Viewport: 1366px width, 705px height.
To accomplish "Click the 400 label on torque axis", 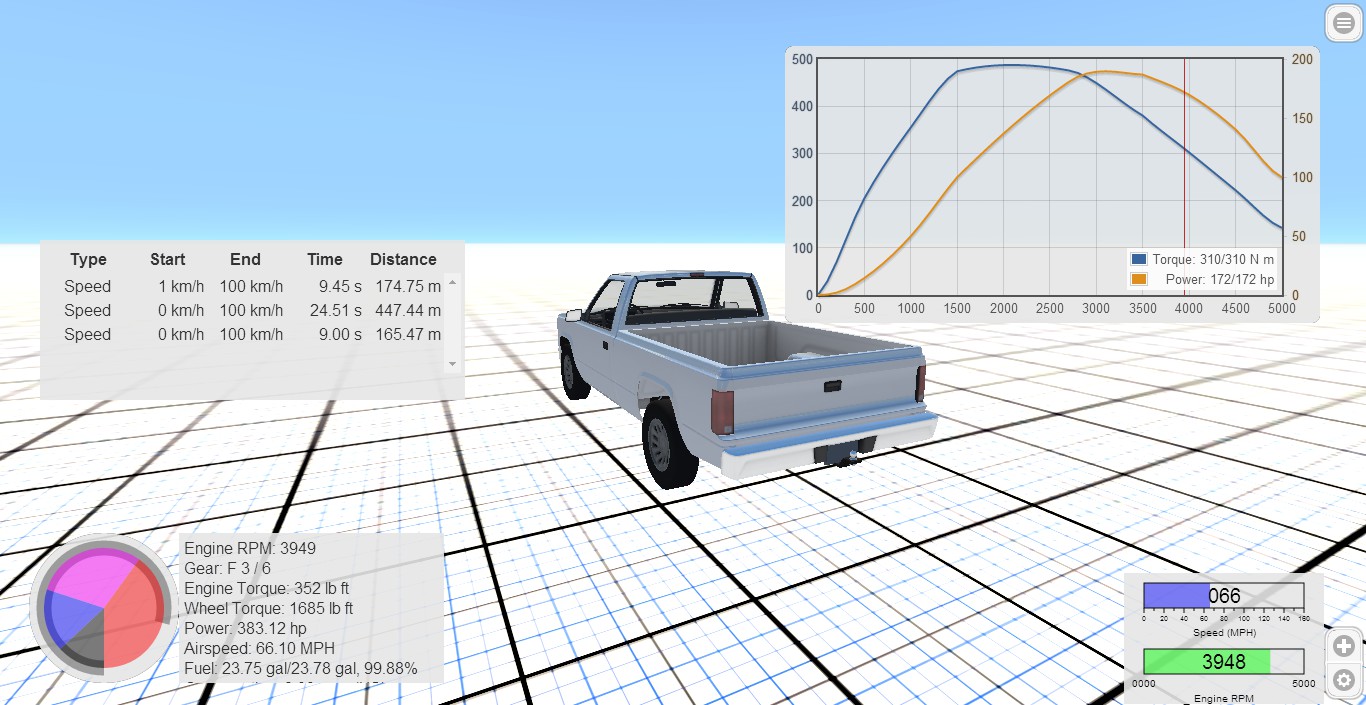I will coord(802,106).
